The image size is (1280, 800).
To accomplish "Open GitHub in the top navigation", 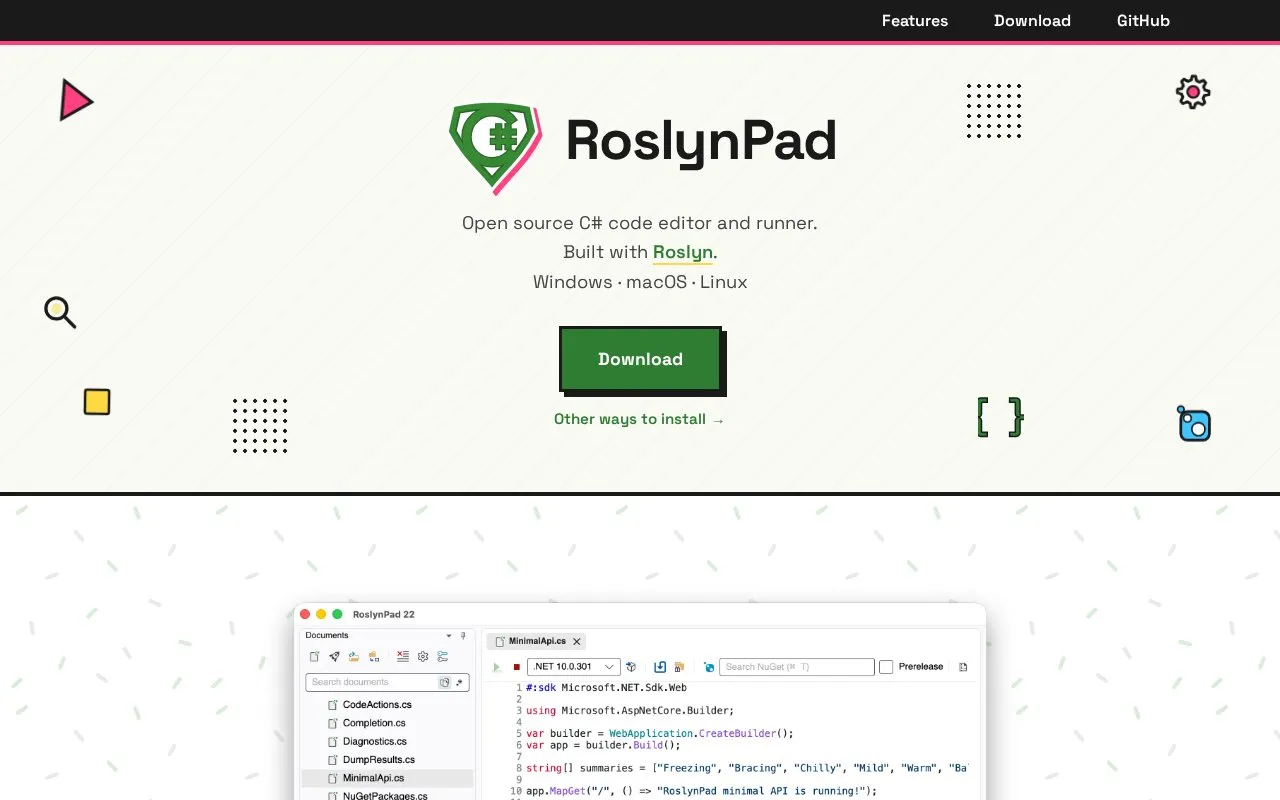I will tap(1143, 21).
